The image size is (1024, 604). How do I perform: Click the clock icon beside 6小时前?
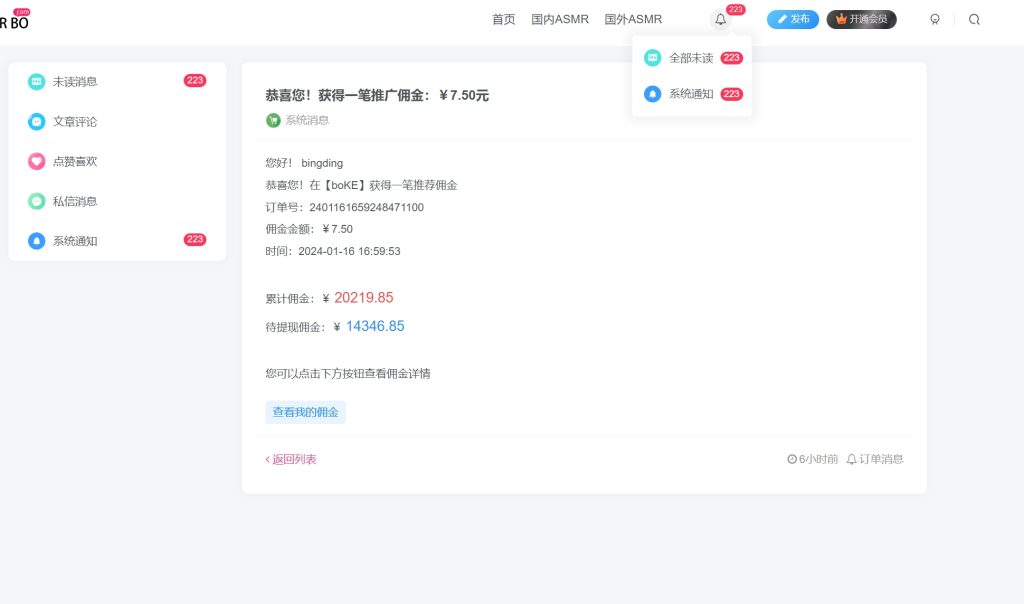[x=792, y=459]
